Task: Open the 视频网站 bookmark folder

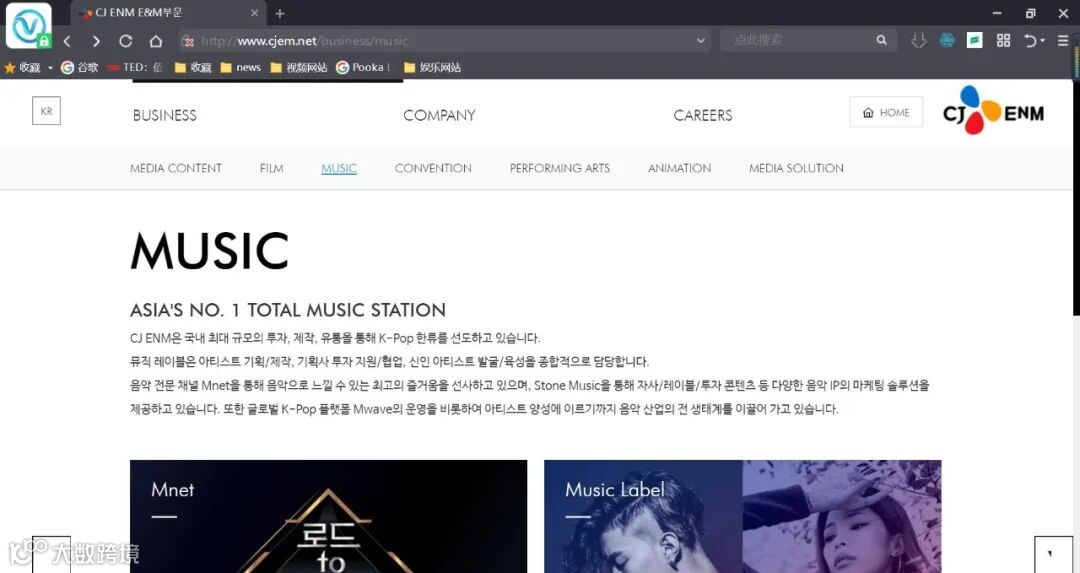Action: click(299, 67)
